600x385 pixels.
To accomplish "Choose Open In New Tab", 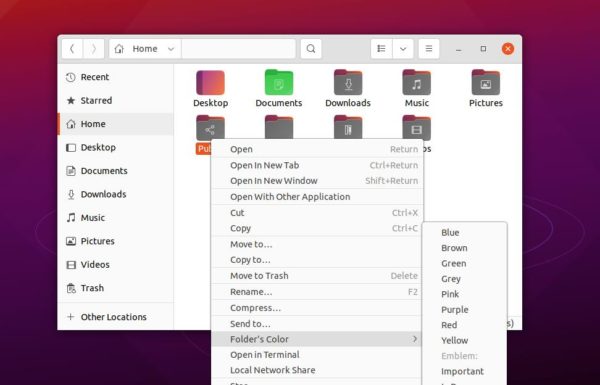I will [x=317, y=165].
